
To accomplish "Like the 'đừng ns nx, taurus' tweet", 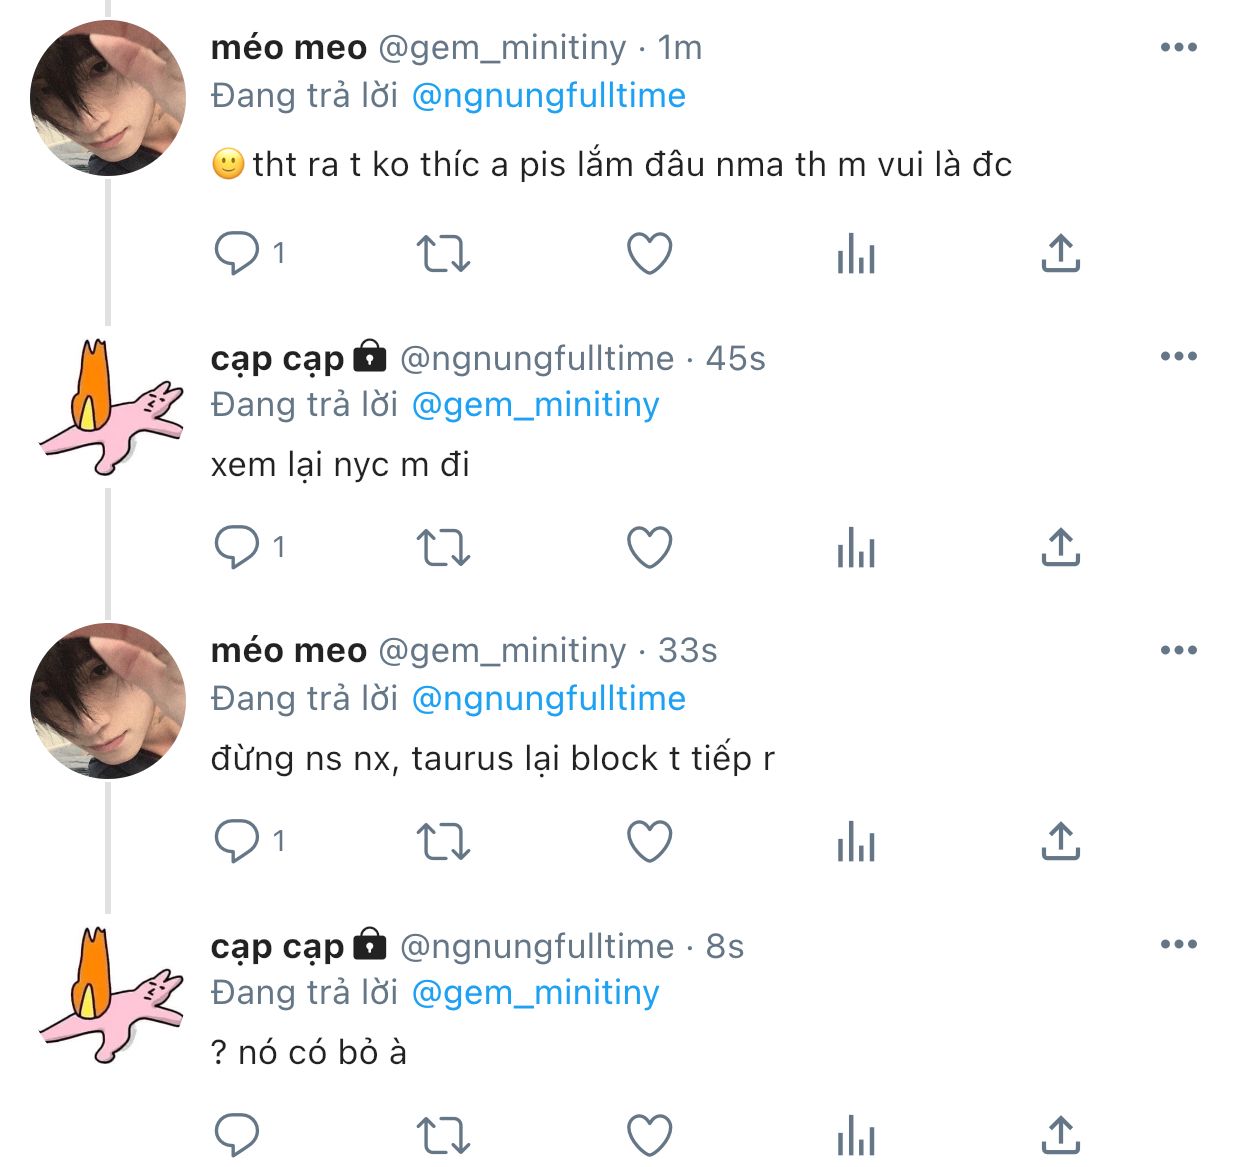I will click(649, 841).
